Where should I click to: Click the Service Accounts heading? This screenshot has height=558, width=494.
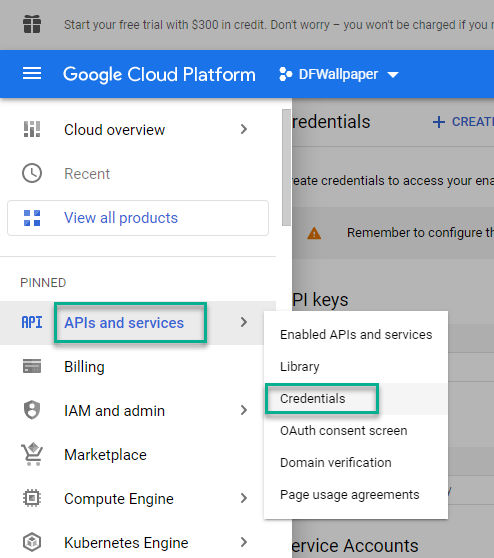pos(355,546)
